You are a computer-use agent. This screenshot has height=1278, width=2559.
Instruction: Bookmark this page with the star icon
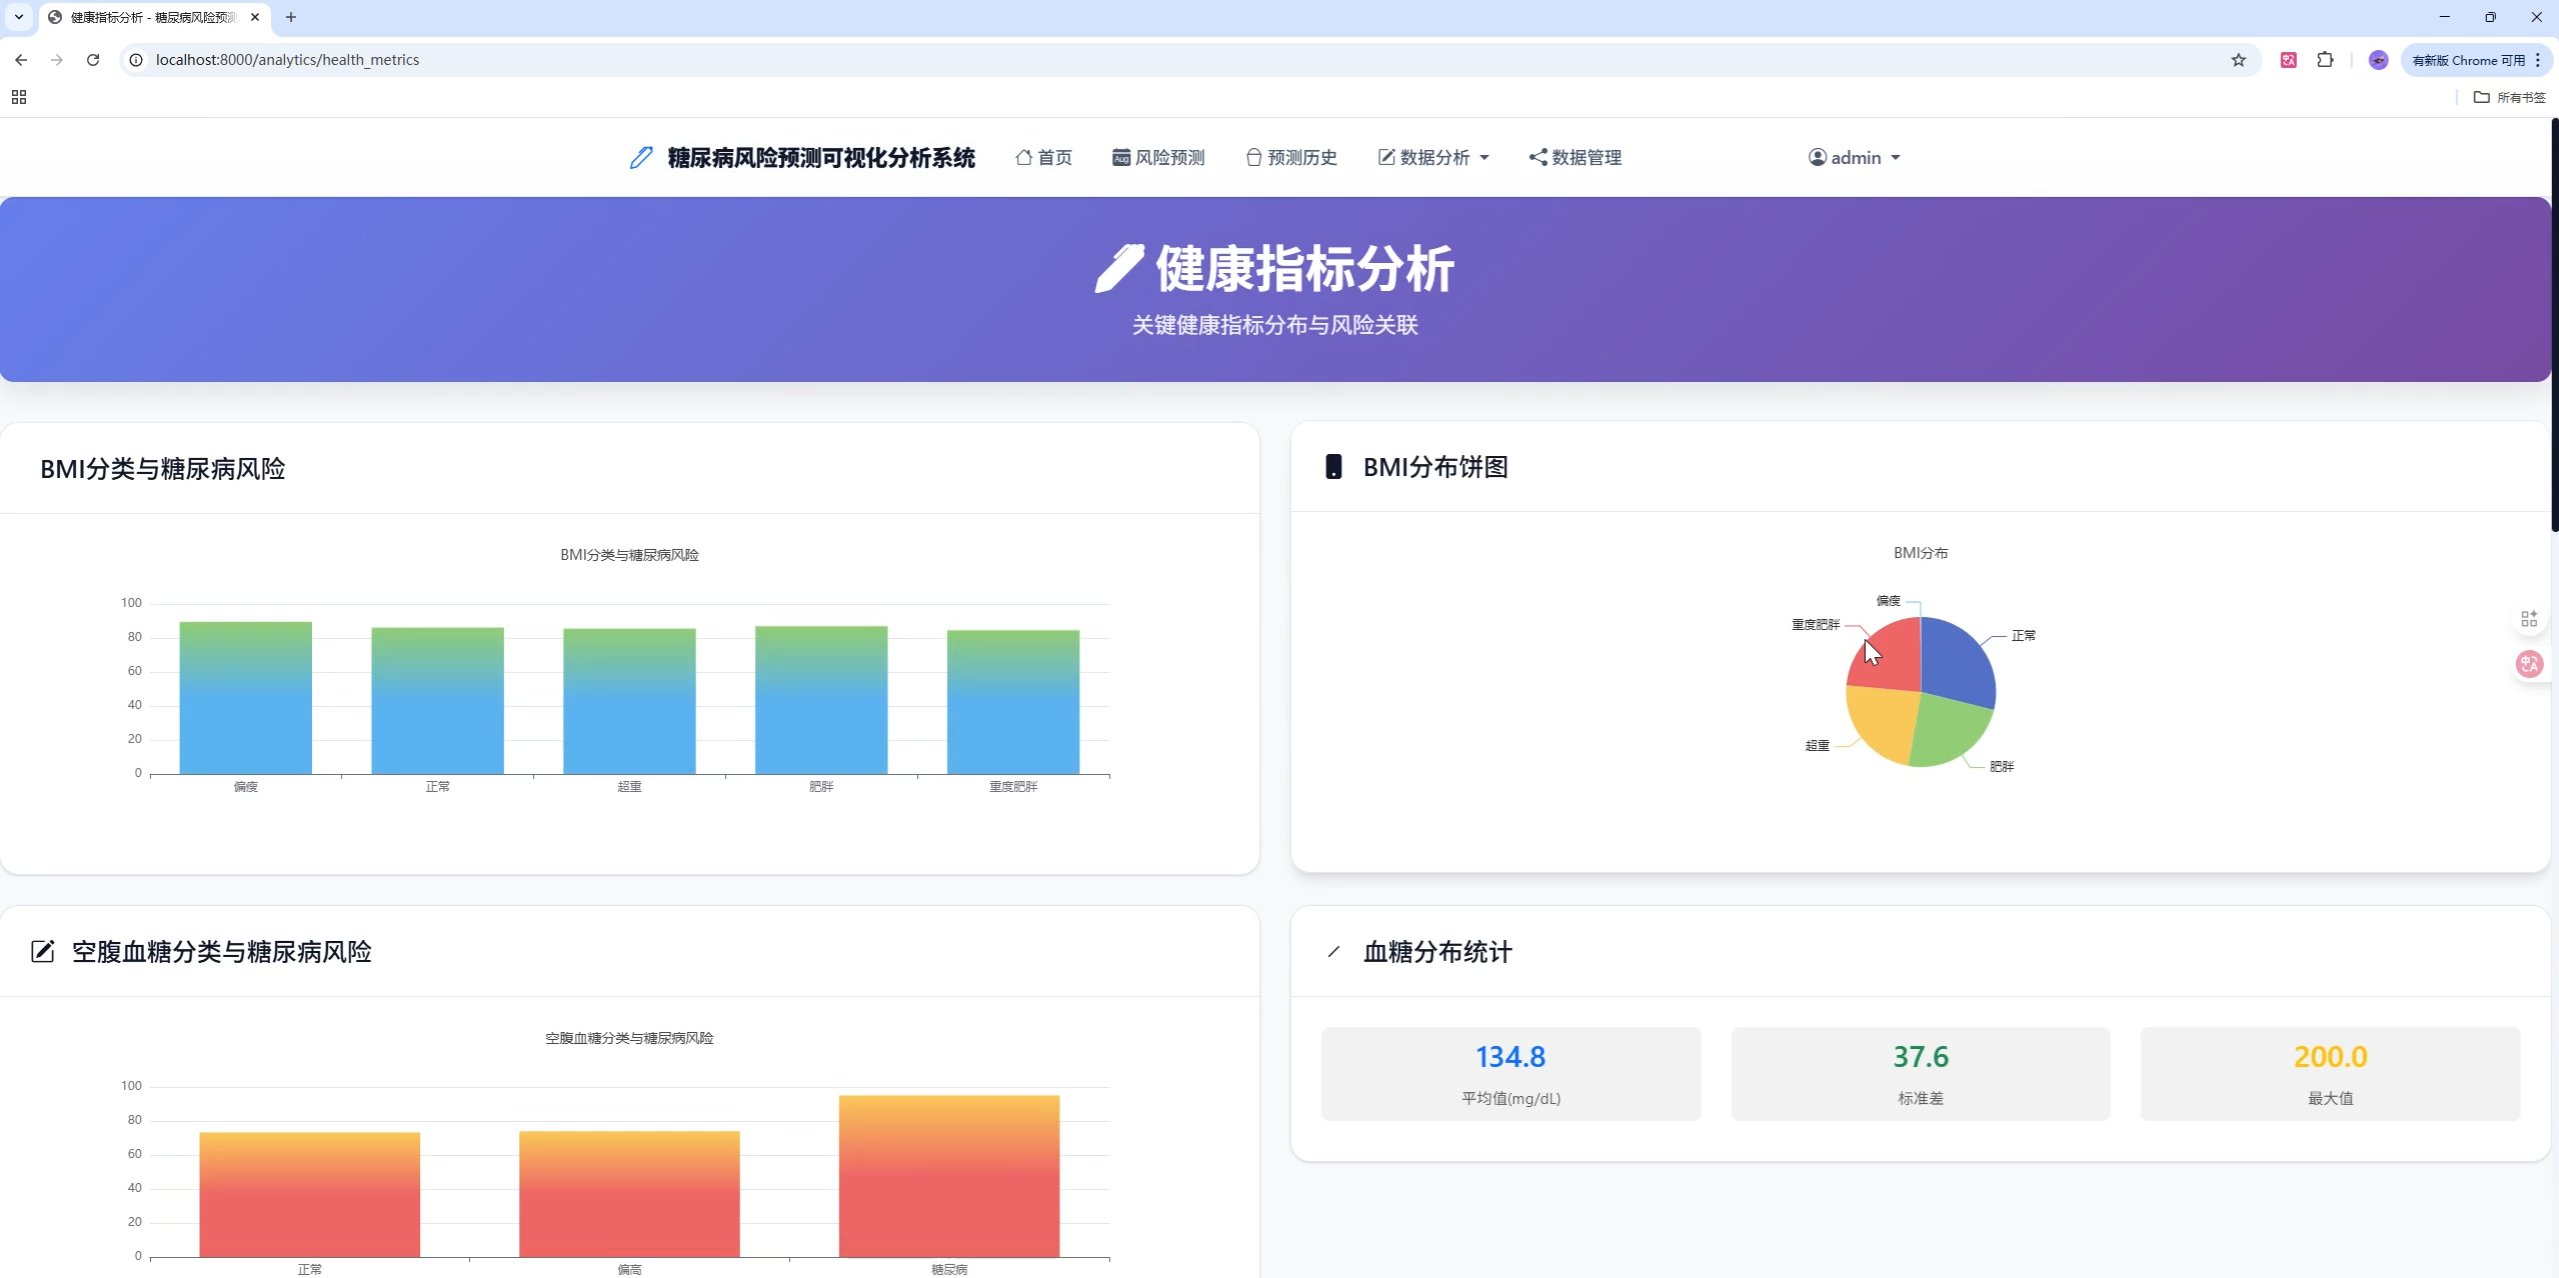pos(2238,60)
